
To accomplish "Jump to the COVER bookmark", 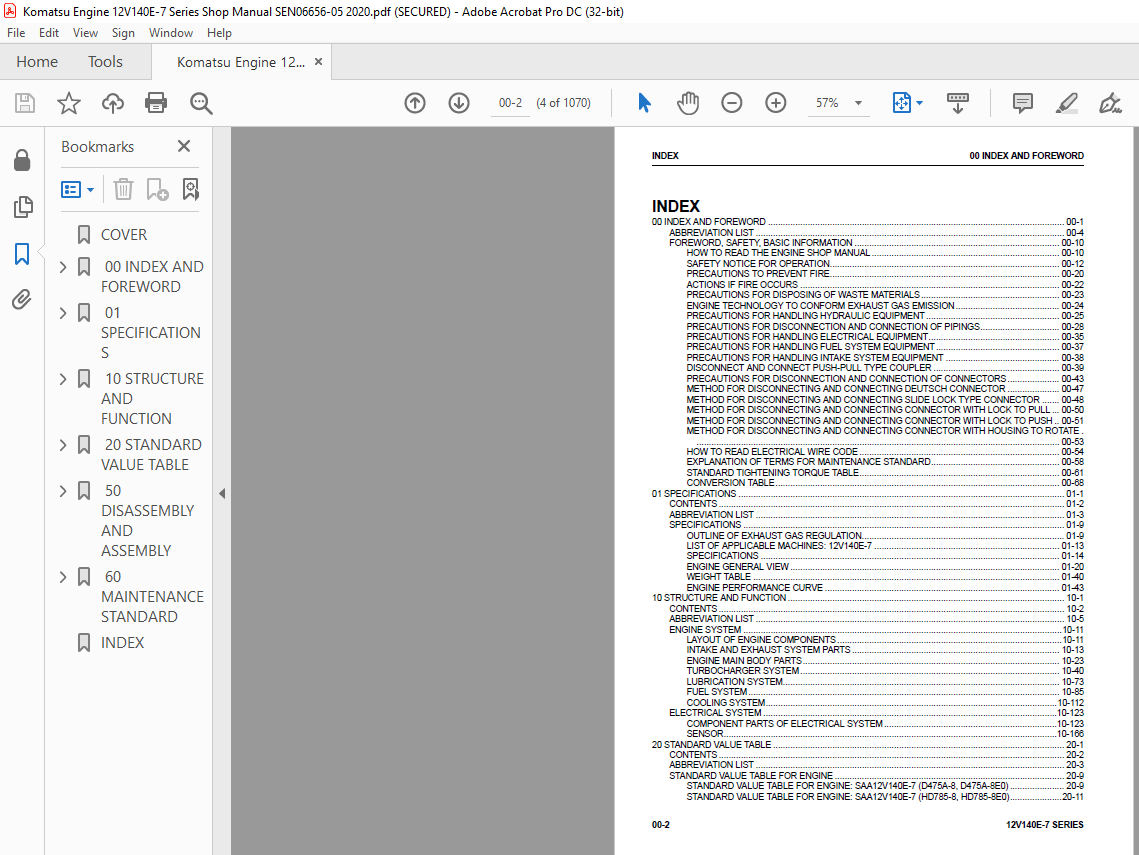I will click(x=123, y=235).
